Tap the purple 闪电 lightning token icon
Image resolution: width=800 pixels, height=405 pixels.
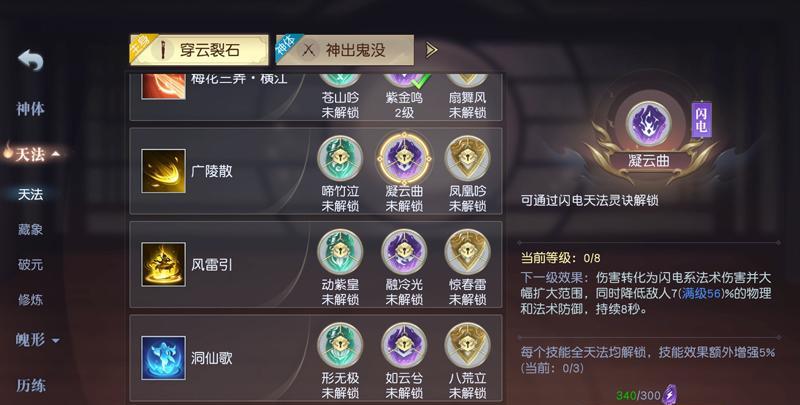pos(670,395)
